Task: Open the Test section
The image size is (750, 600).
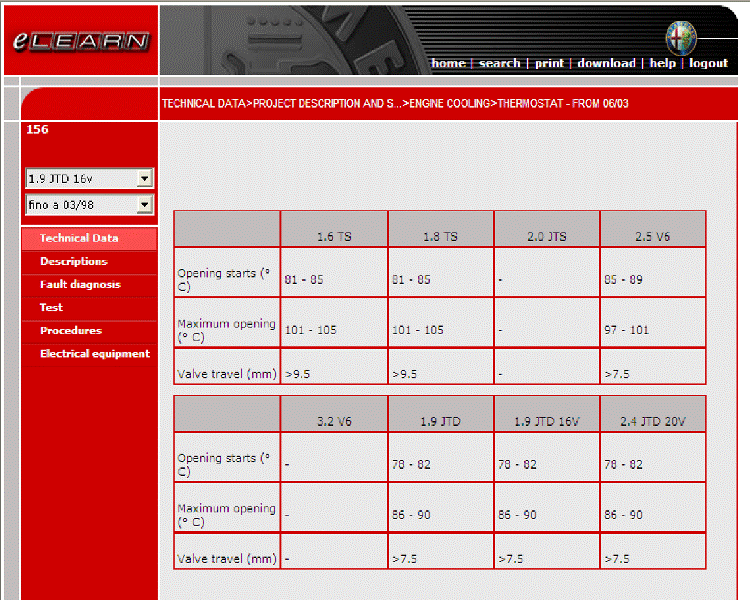Action: tap(51, 307)
